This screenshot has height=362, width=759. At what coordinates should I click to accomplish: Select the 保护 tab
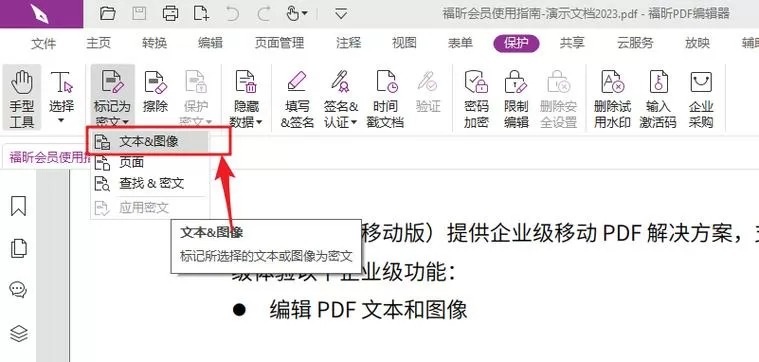click(516, 43)
